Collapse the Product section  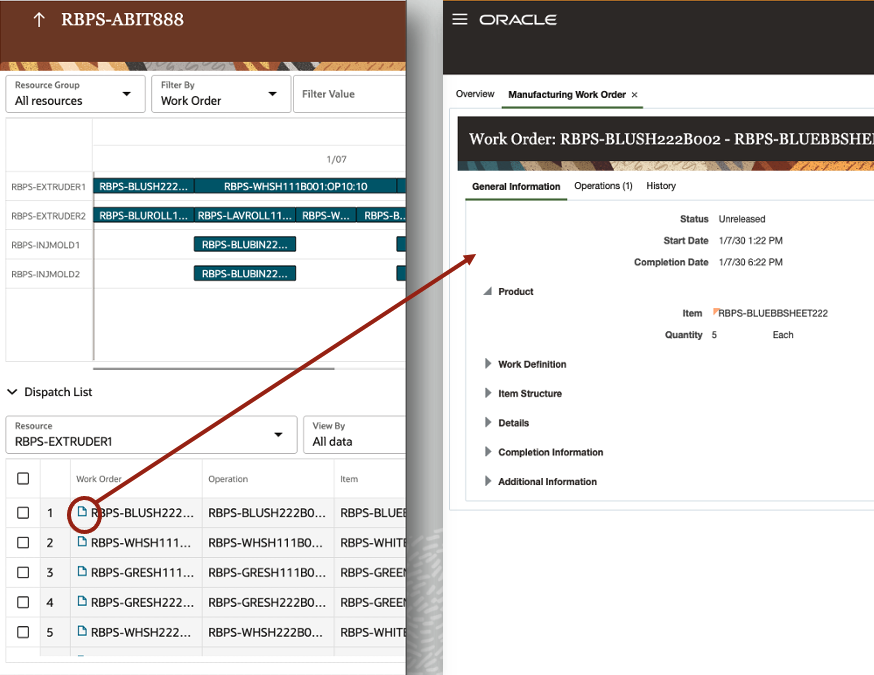(488, 291)
